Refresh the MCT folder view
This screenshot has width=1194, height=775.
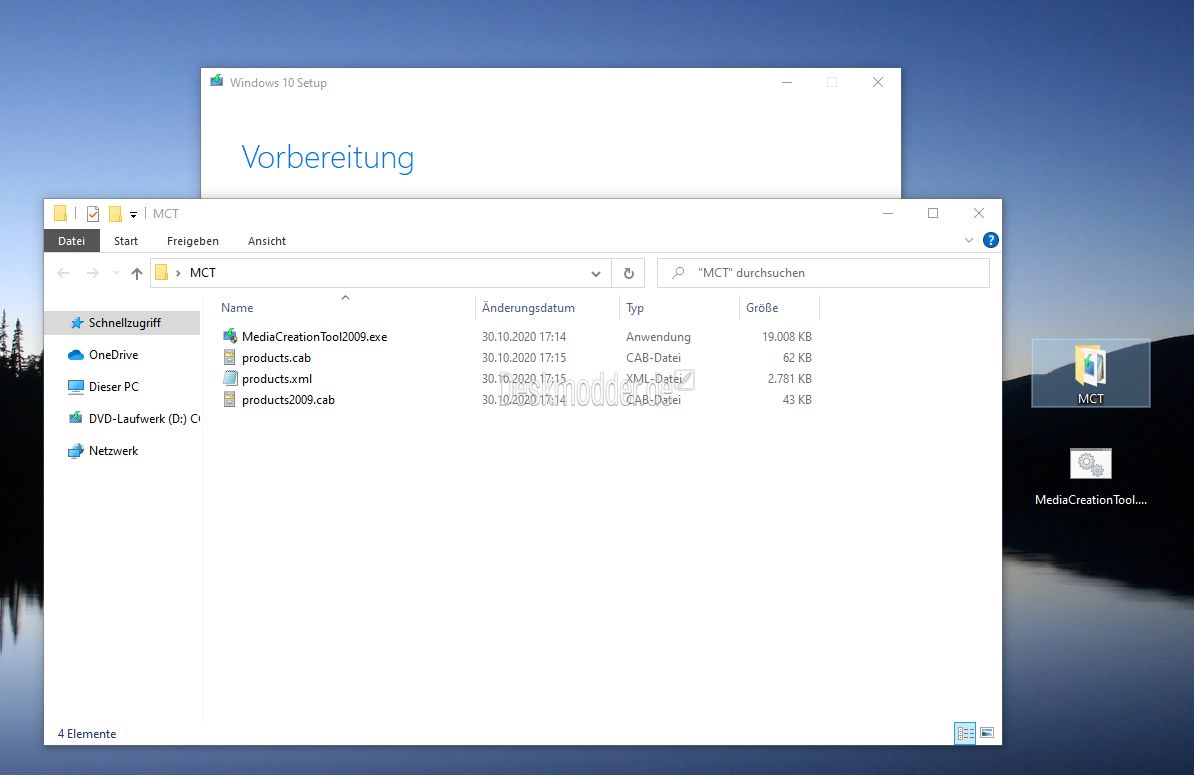pos(629,273)
